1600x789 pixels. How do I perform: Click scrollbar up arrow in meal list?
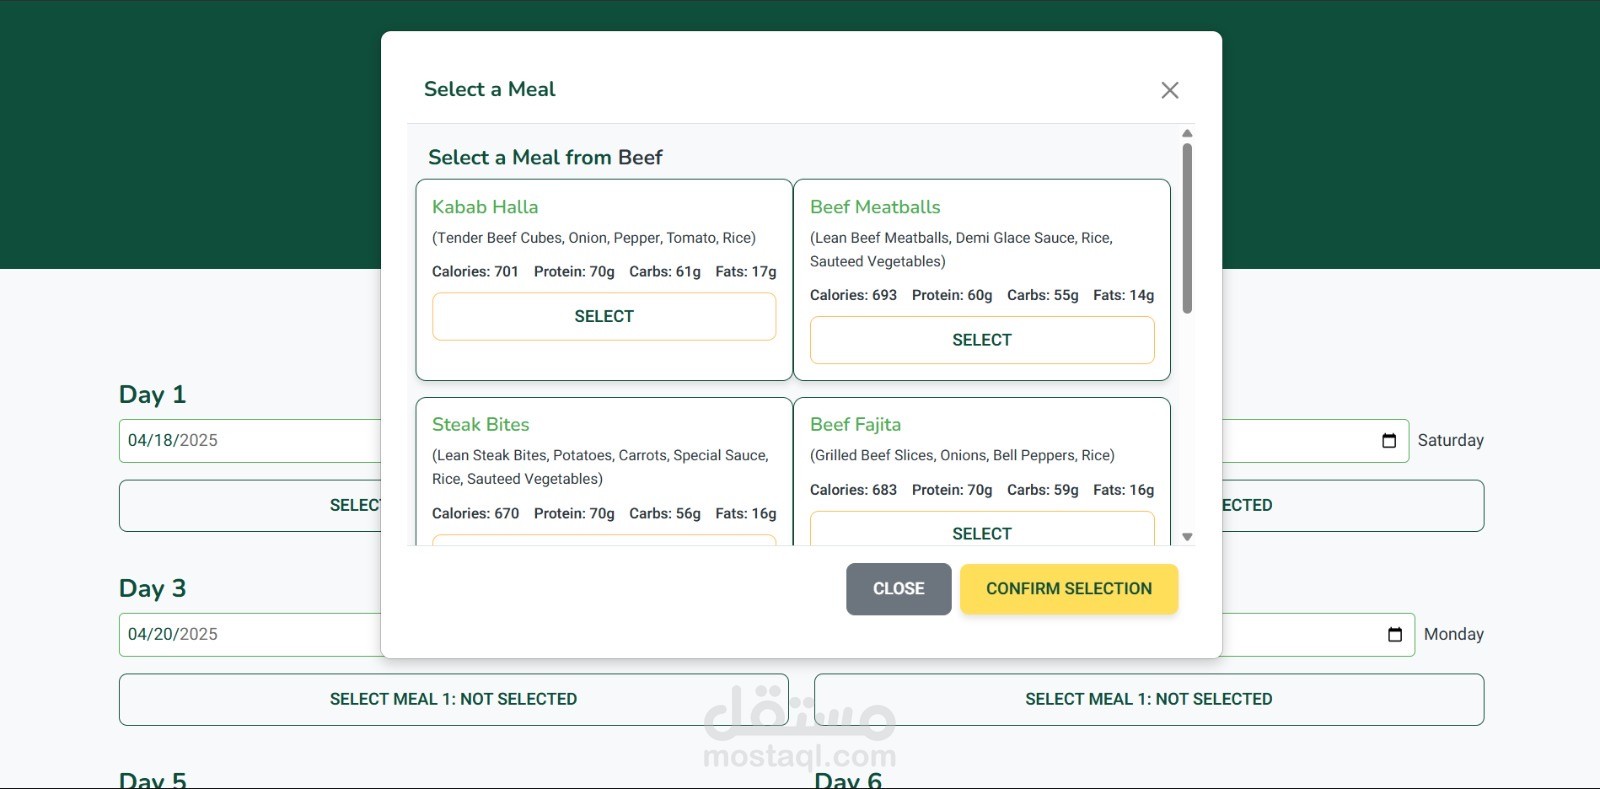coord(1187,133)
